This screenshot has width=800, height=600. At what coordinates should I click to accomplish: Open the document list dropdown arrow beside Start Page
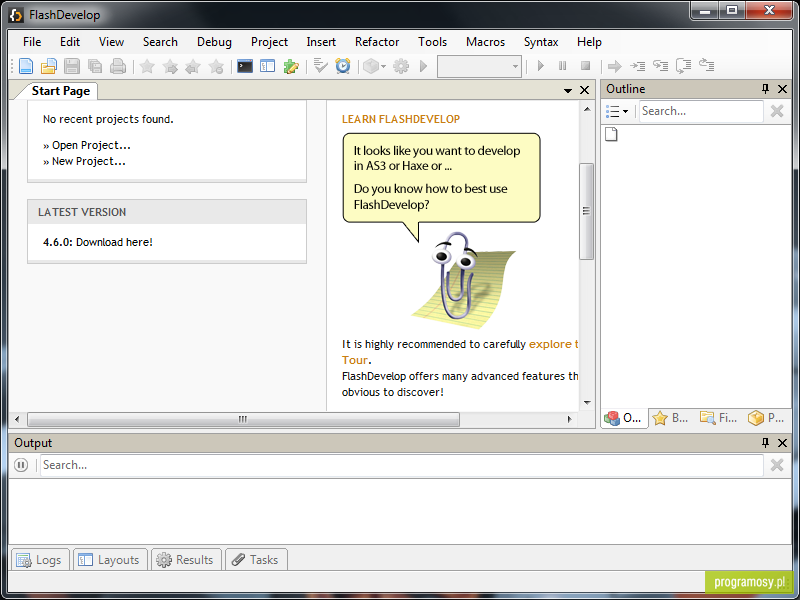pos(568,91)
